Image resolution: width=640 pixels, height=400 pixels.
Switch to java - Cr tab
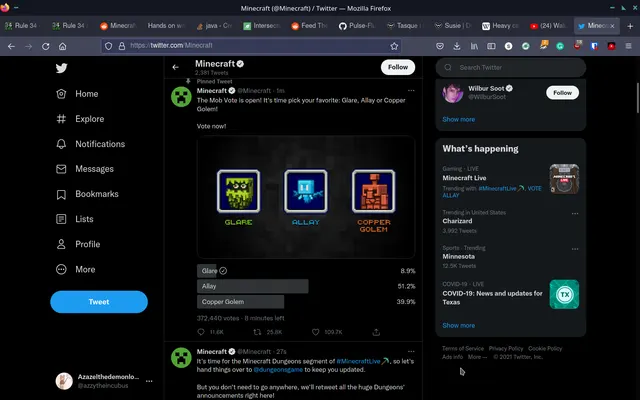(214, 26)
